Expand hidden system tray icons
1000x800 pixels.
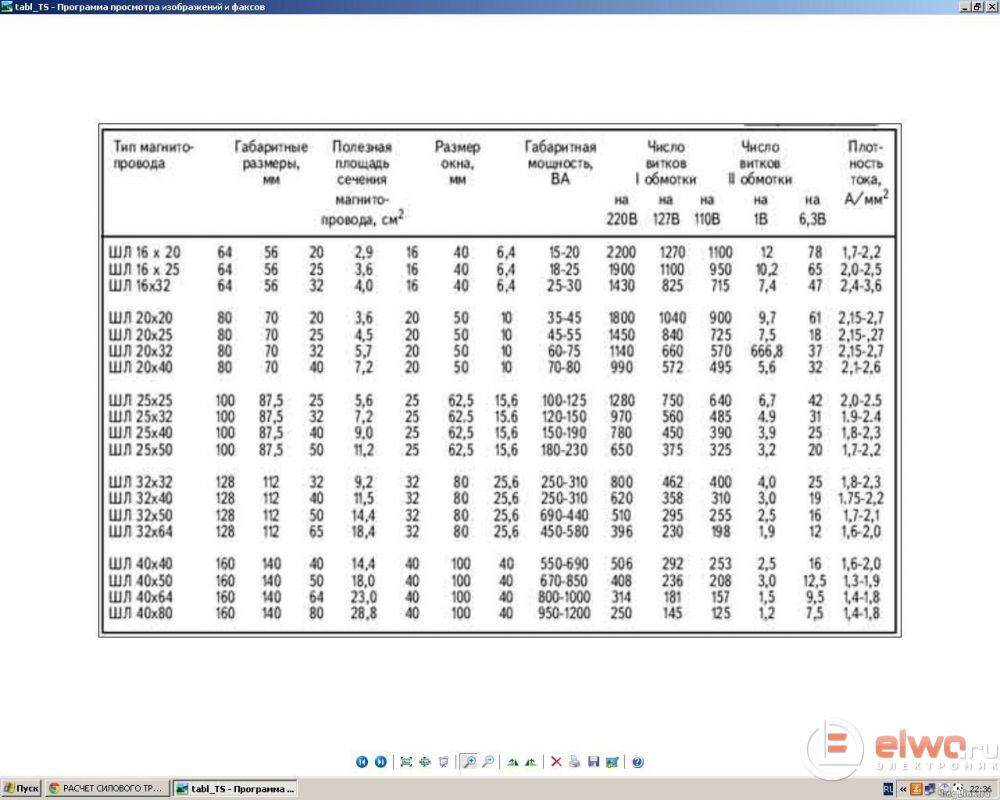903,789
